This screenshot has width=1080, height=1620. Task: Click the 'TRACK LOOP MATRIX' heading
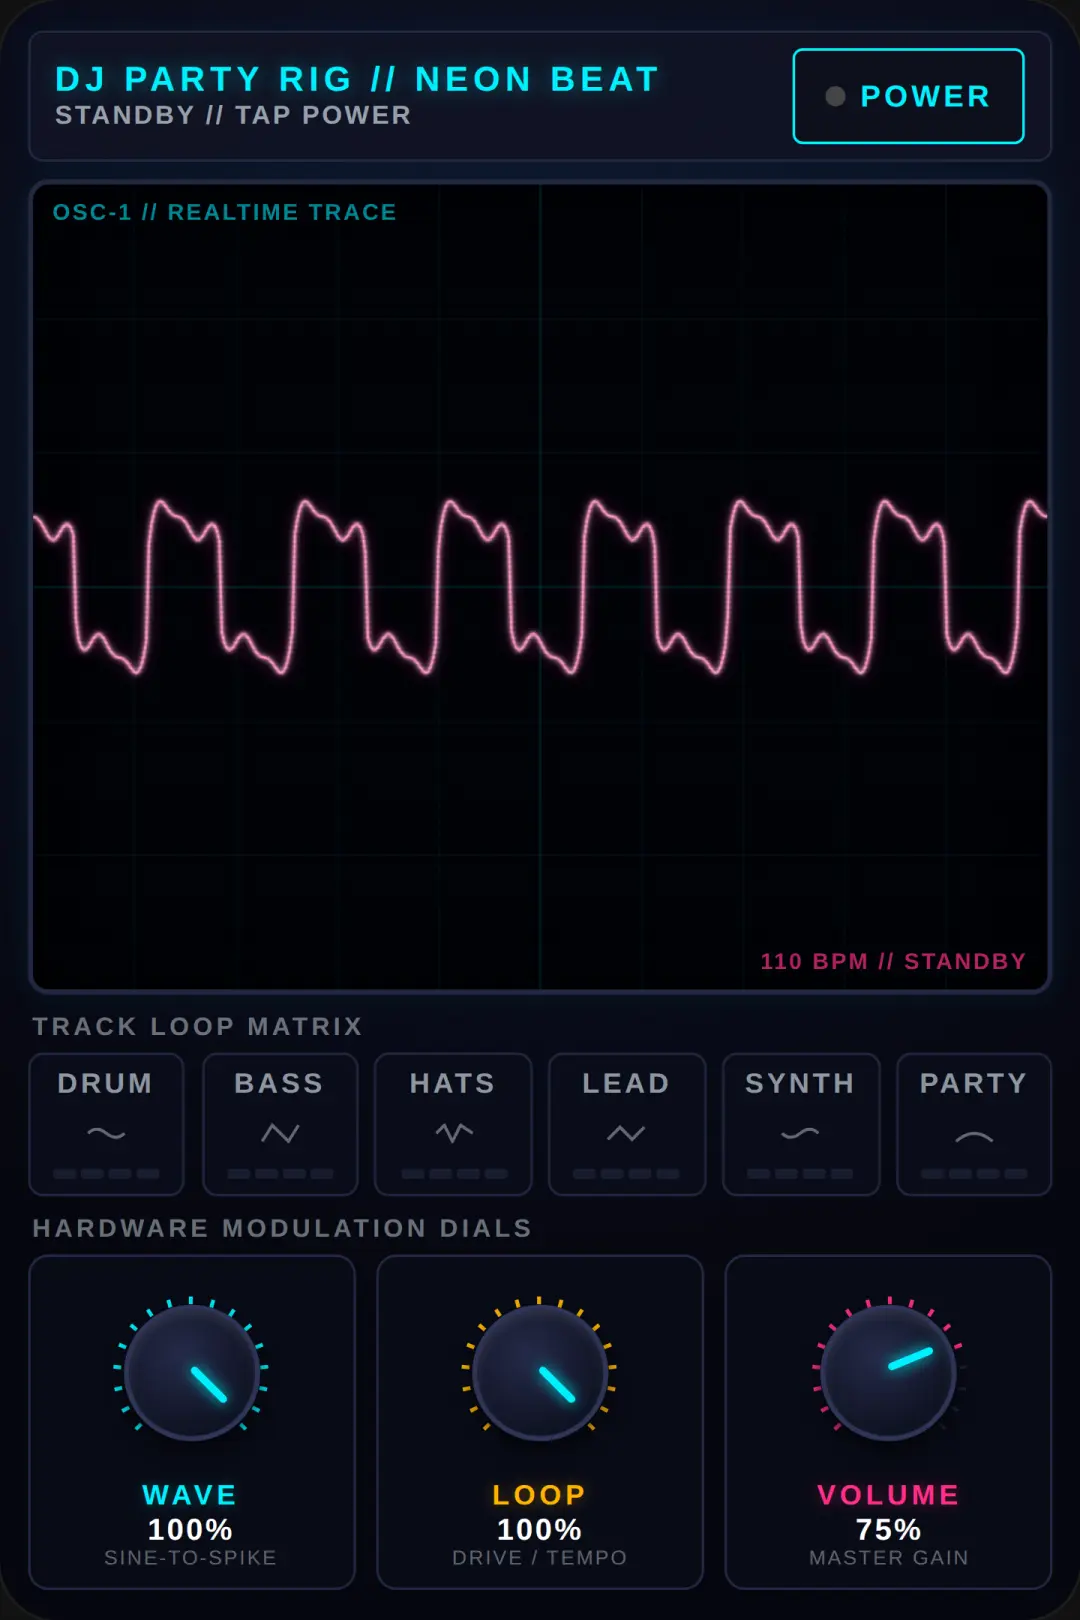[198, 1026]
